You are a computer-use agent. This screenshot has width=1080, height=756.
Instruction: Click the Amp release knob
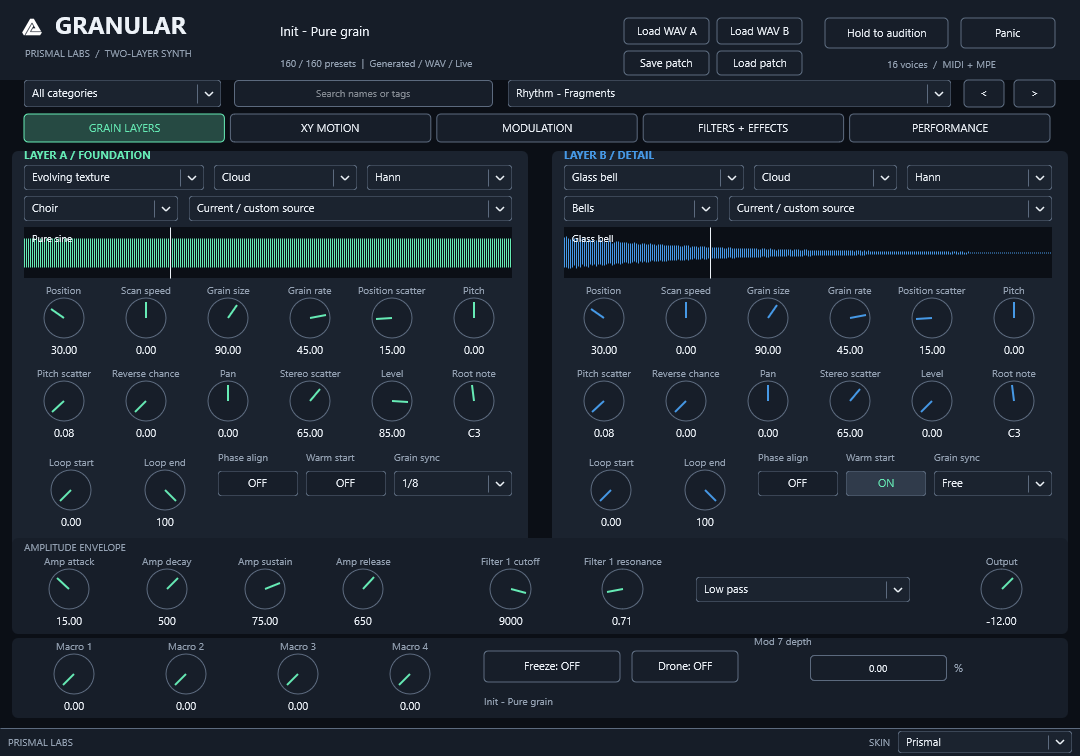tap(363, 589)
